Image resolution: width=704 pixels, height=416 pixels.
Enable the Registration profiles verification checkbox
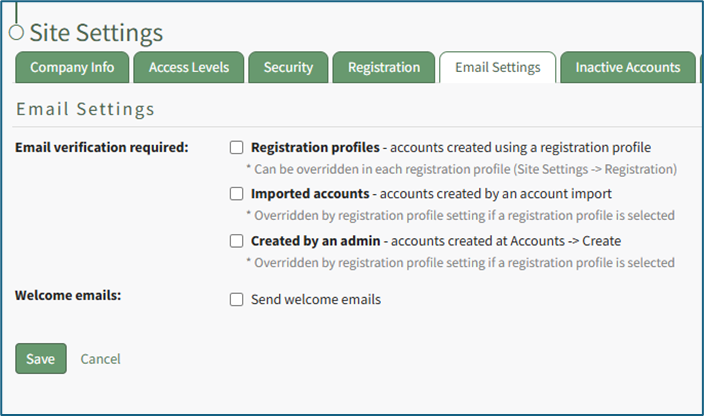click(237, 147)
